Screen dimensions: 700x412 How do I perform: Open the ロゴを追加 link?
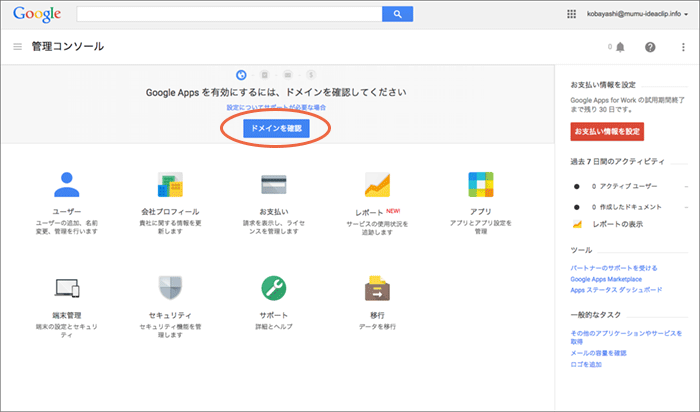(586, 364)
